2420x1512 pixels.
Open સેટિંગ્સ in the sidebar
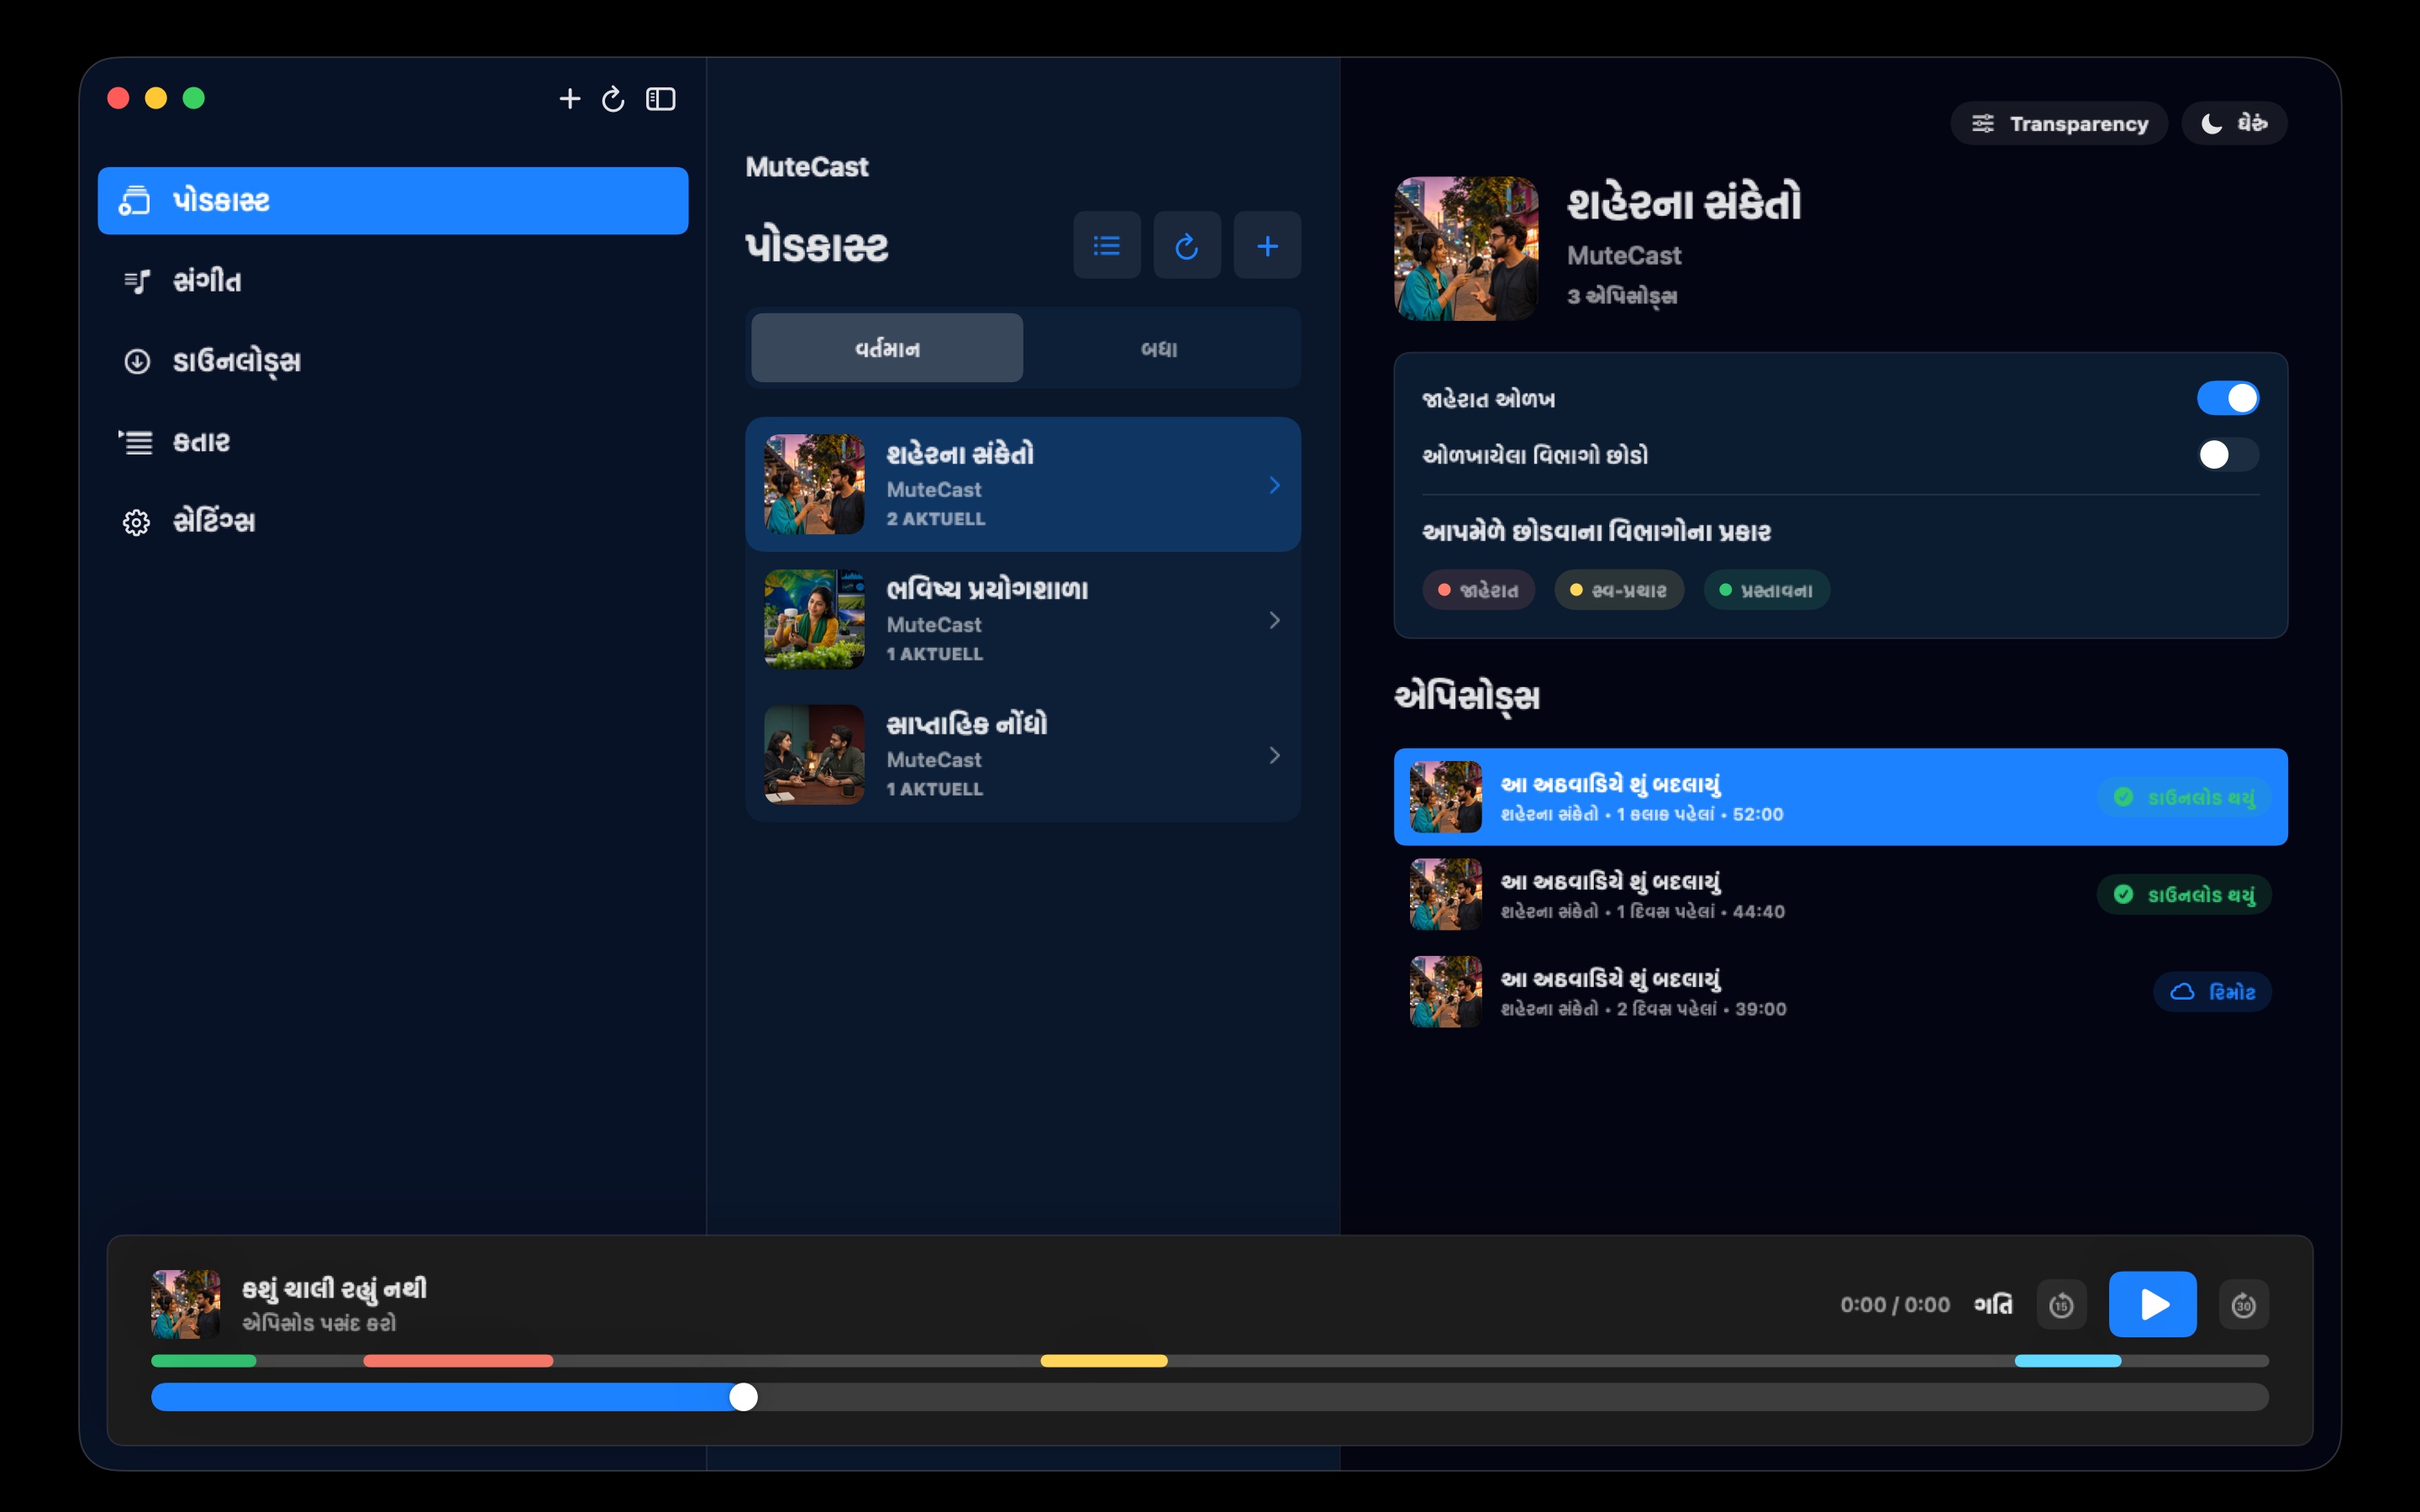pos(393,521)
